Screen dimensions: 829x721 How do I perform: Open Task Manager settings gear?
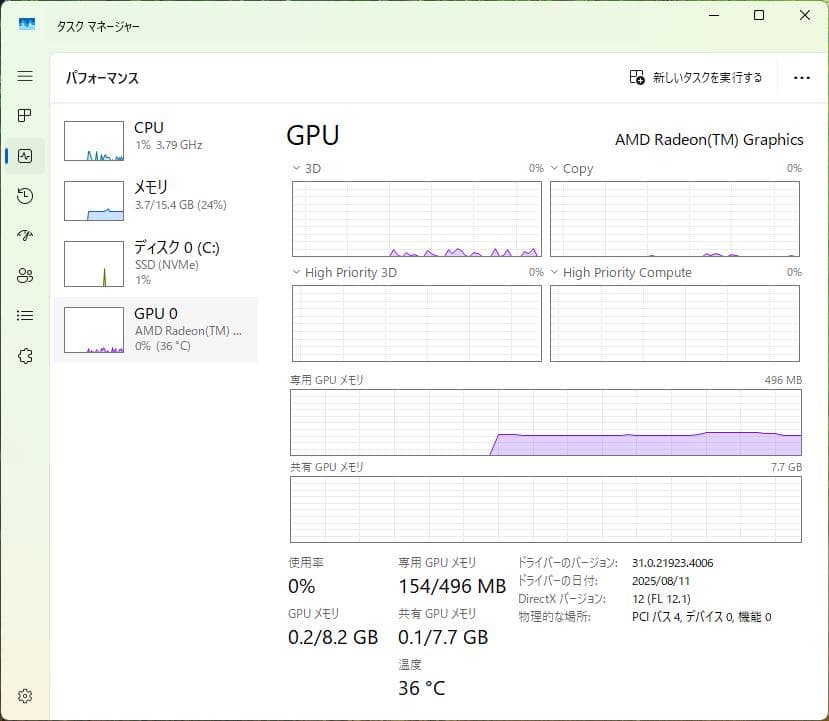click(x=24, y=696)
